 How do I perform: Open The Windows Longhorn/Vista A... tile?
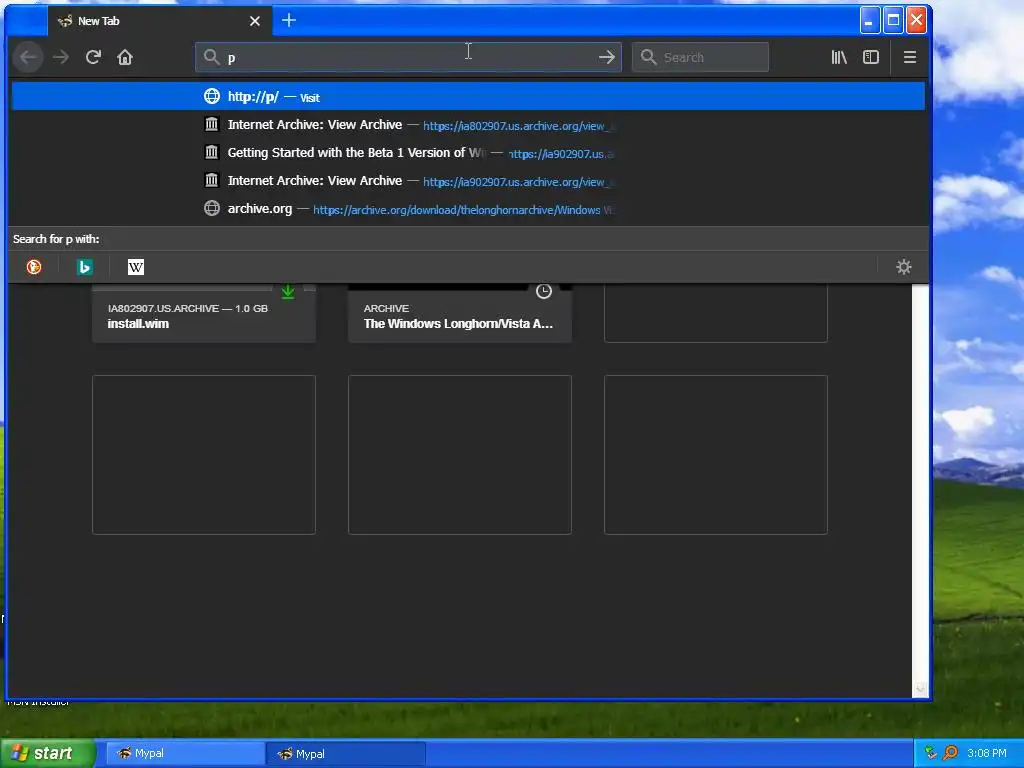pyautogui.click(x=460, y=313)
